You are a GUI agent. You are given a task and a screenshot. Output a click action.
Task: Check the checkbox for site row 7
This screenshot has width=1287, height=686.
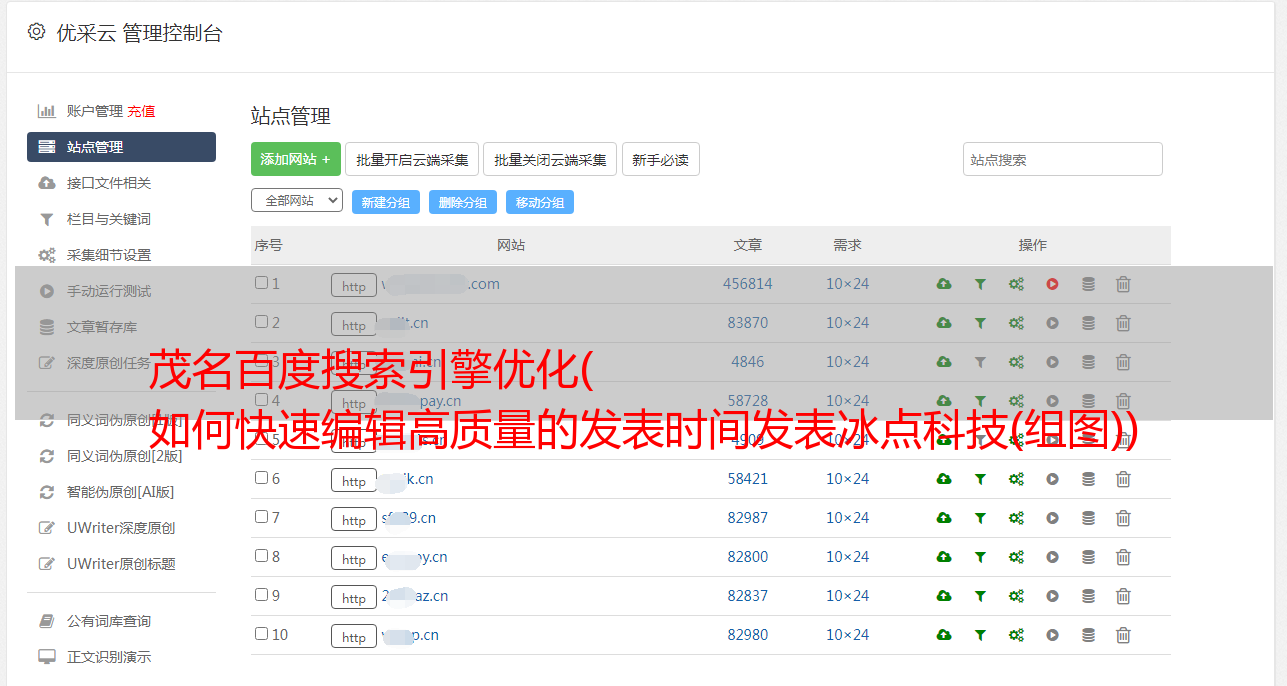(261, 517)
